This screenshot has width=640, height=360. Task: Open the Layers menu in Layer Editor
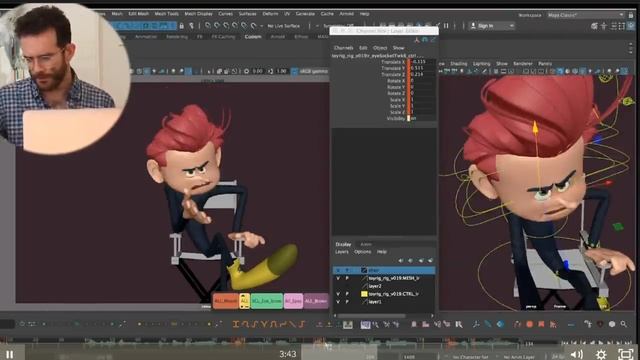(342, 252)
